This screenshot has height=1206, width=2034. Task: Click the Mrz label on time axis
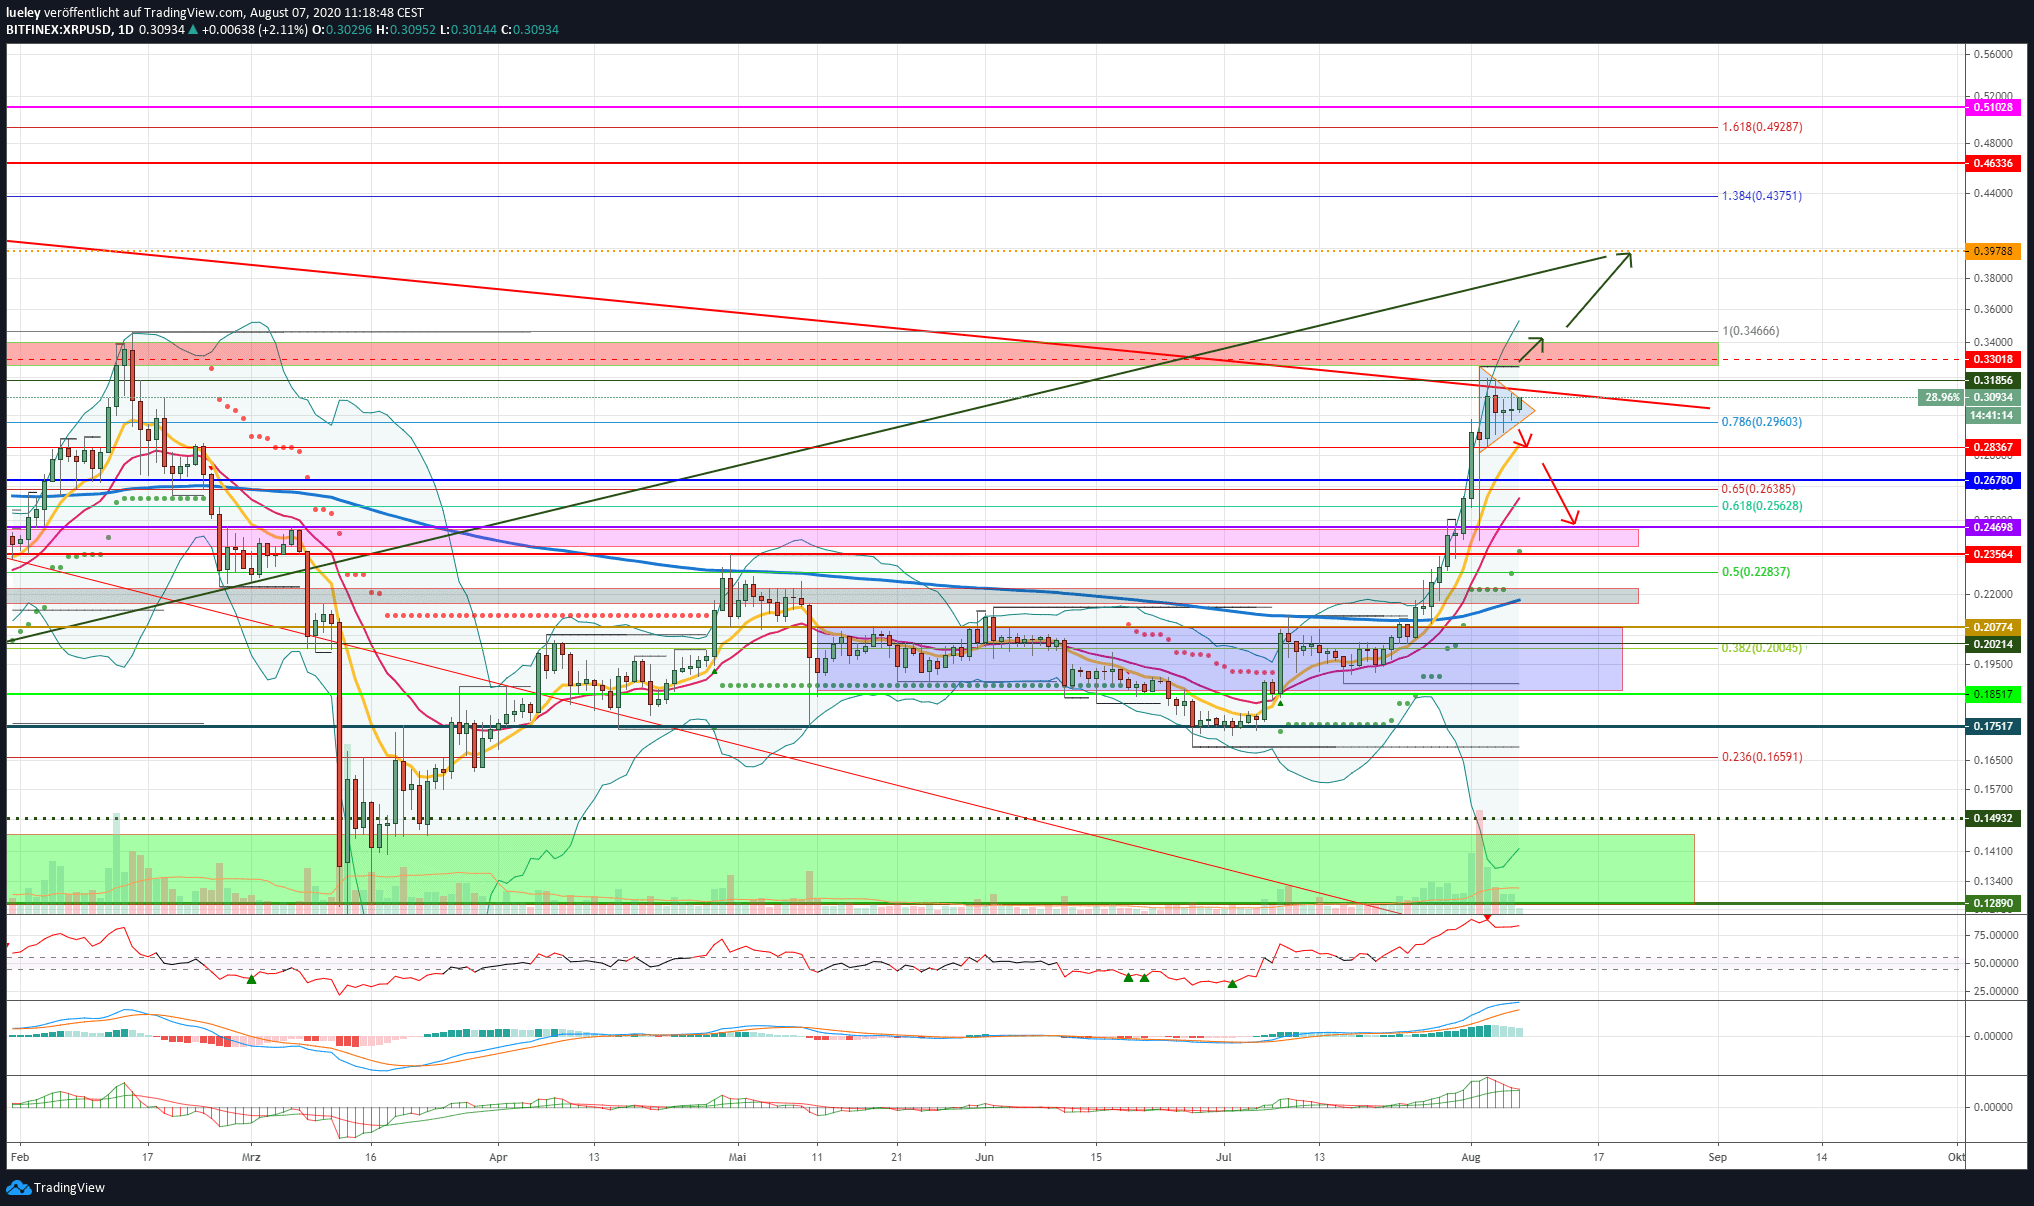pyautogui.click(x=251, y=1157)
